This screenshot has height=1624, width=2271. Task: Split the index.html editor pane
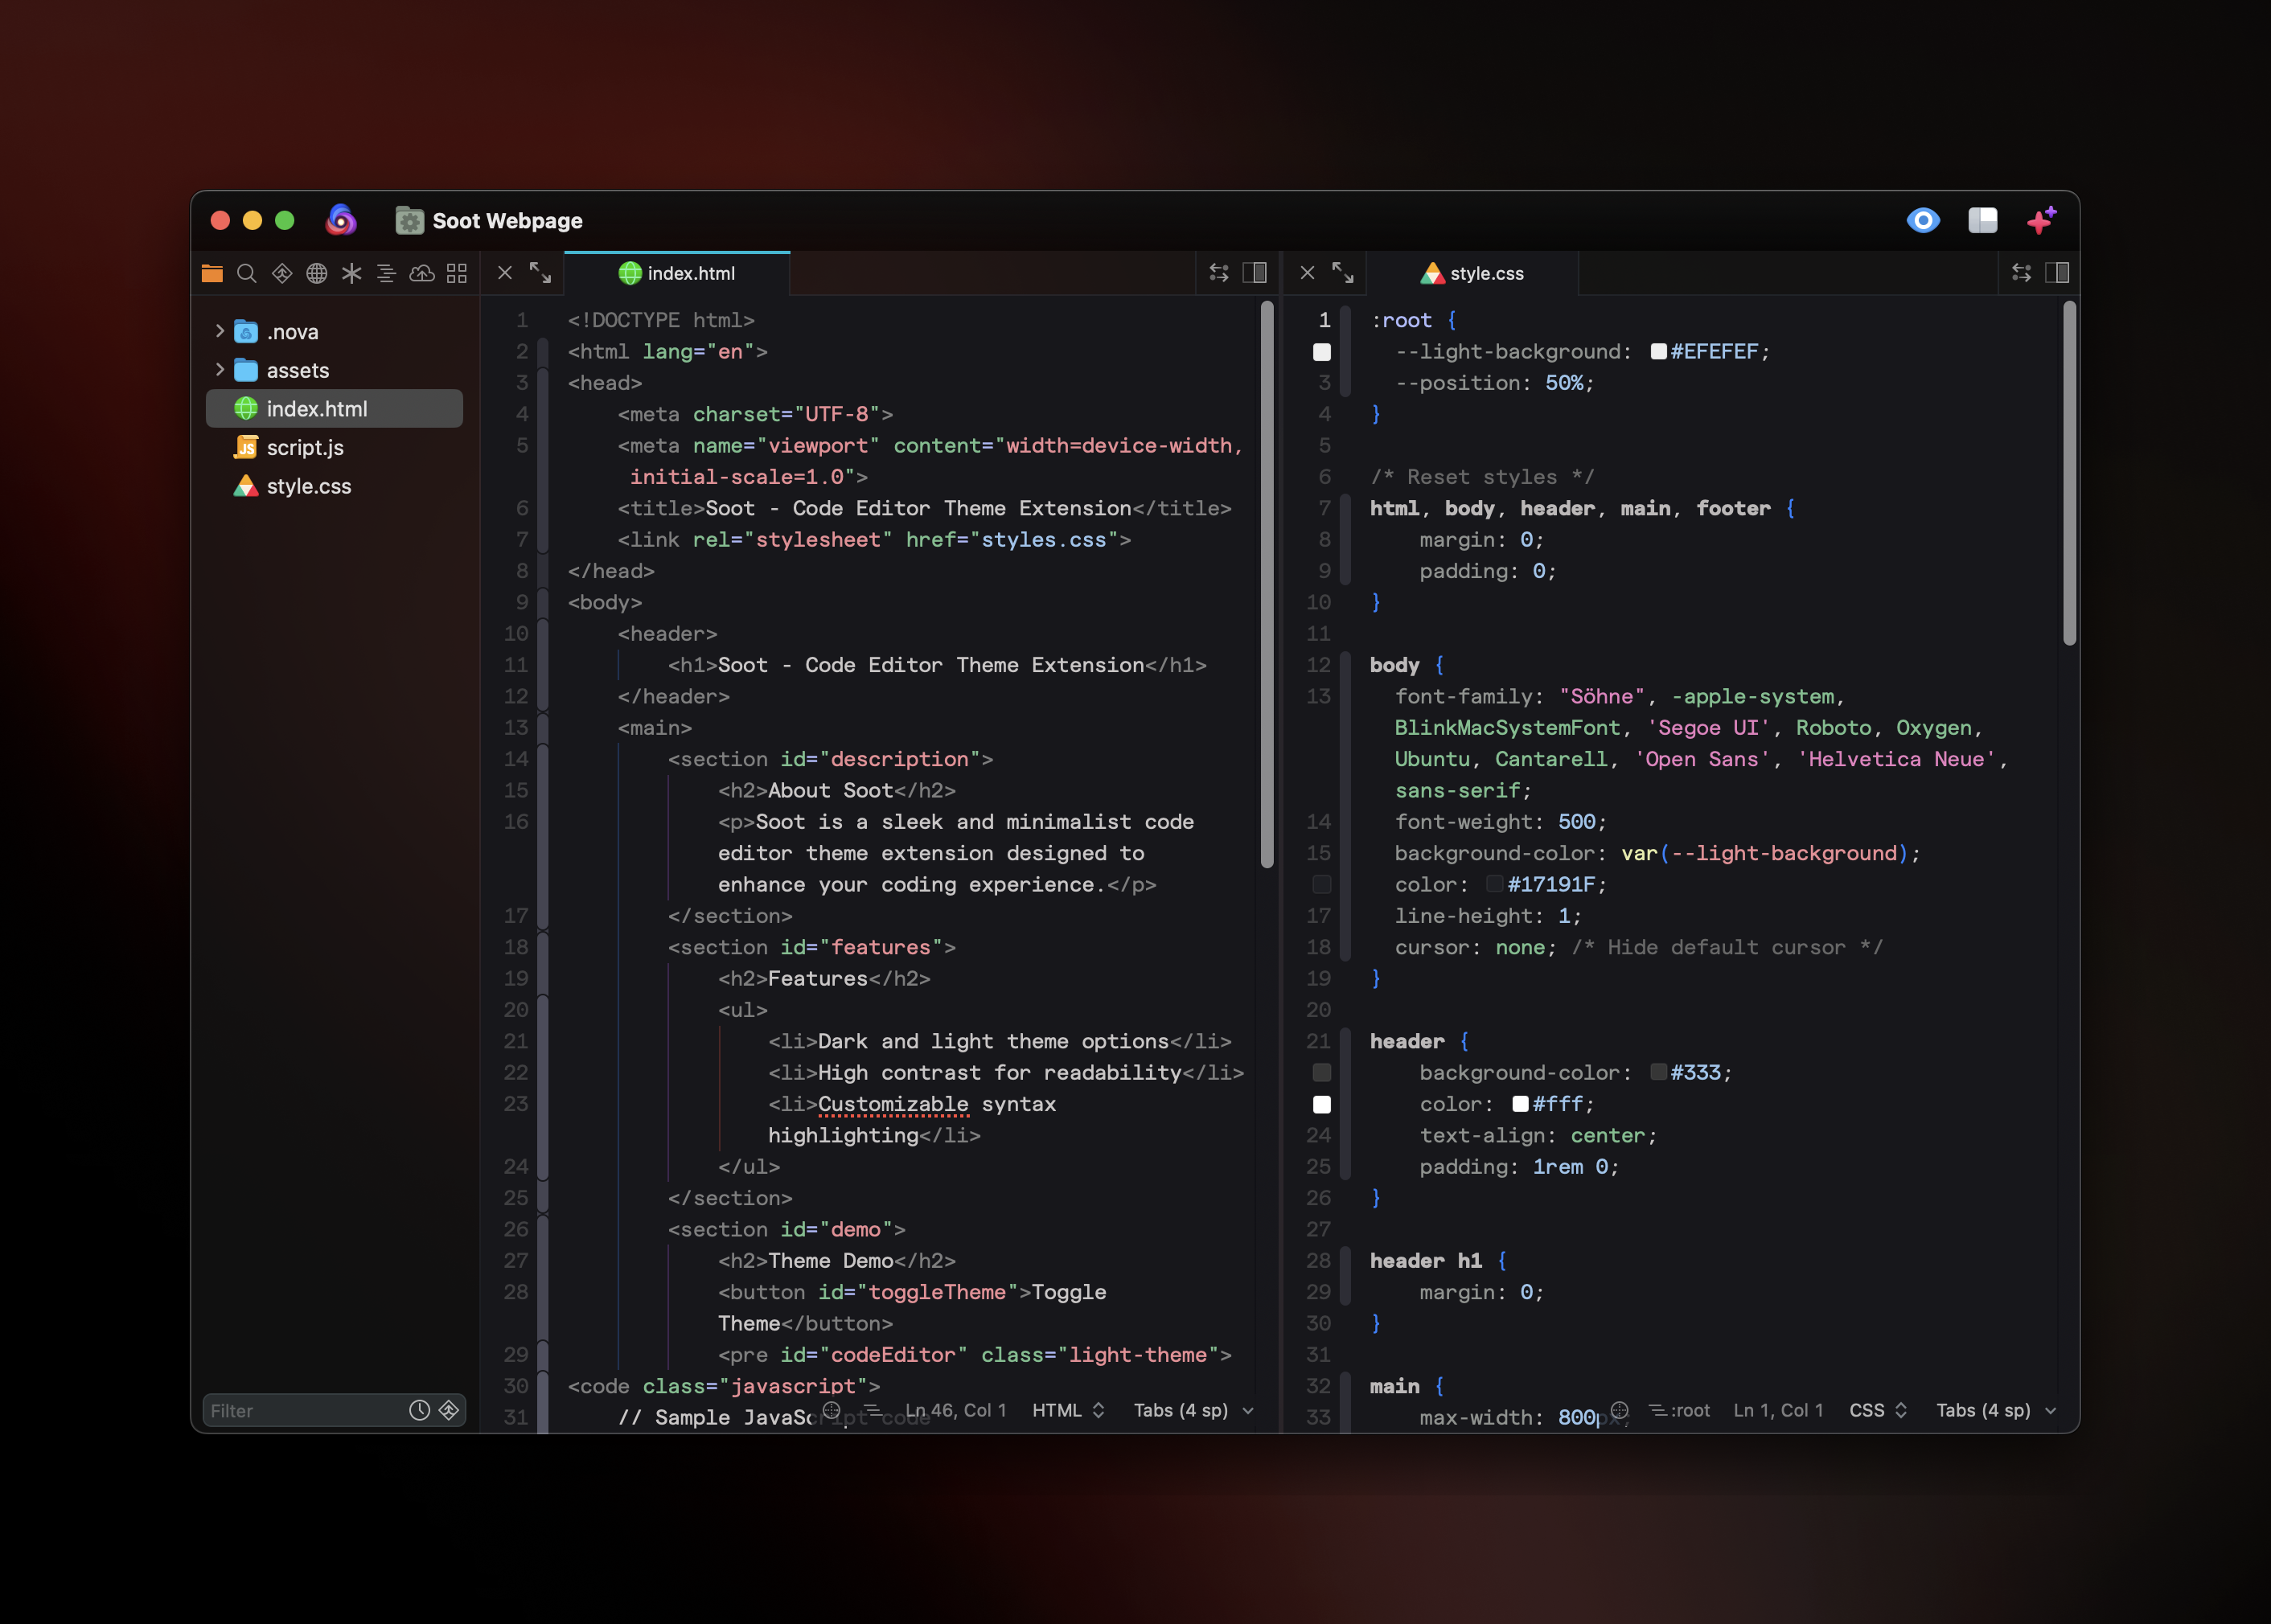tap(1255, 272)
